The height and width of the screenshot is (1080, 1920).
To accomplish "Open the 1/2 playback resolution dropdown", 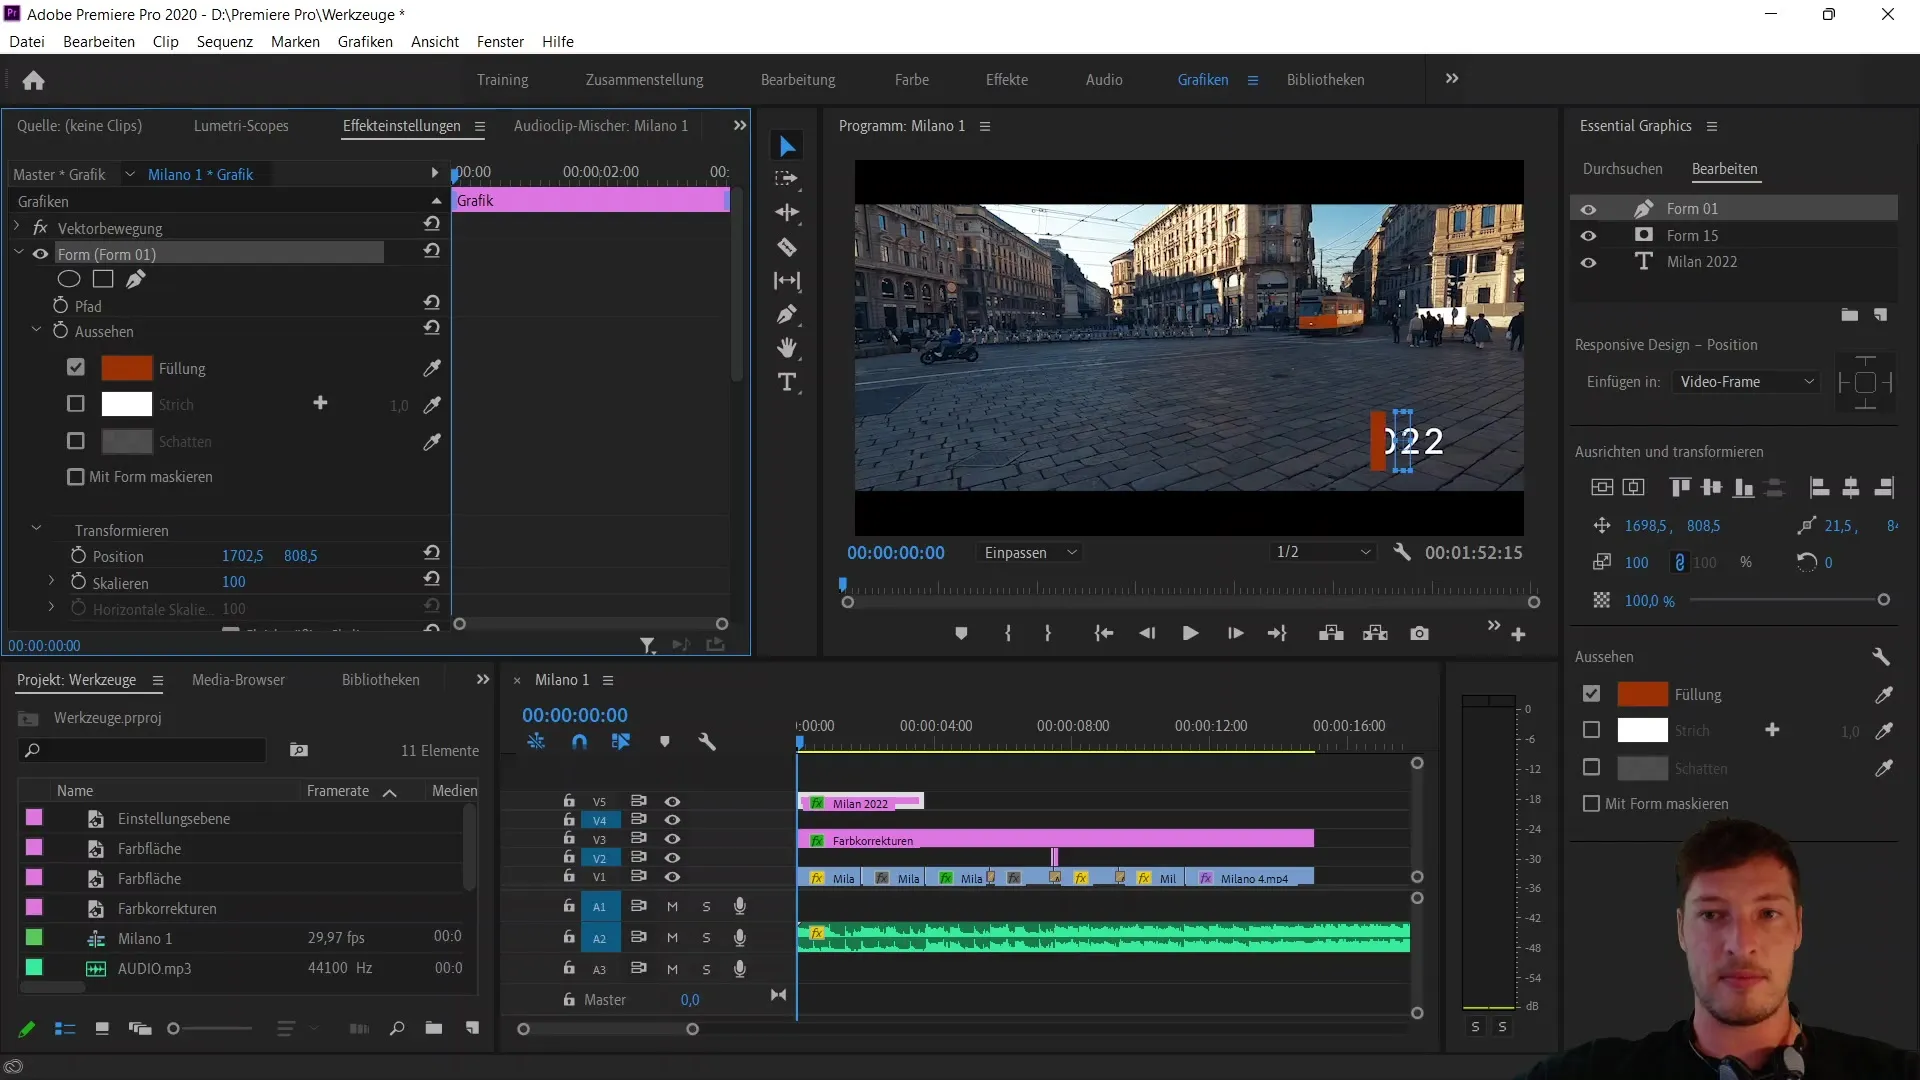I will (1322, 552).
